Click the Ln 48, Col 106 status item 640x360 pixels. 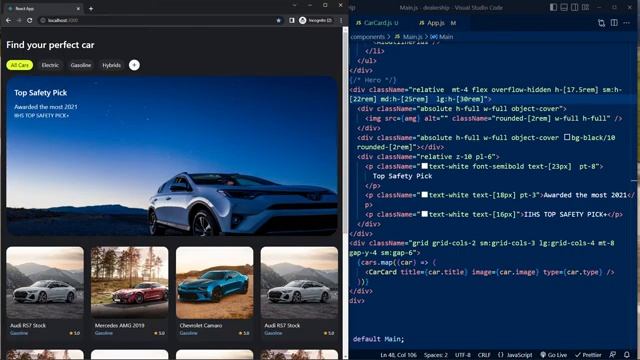398,355
